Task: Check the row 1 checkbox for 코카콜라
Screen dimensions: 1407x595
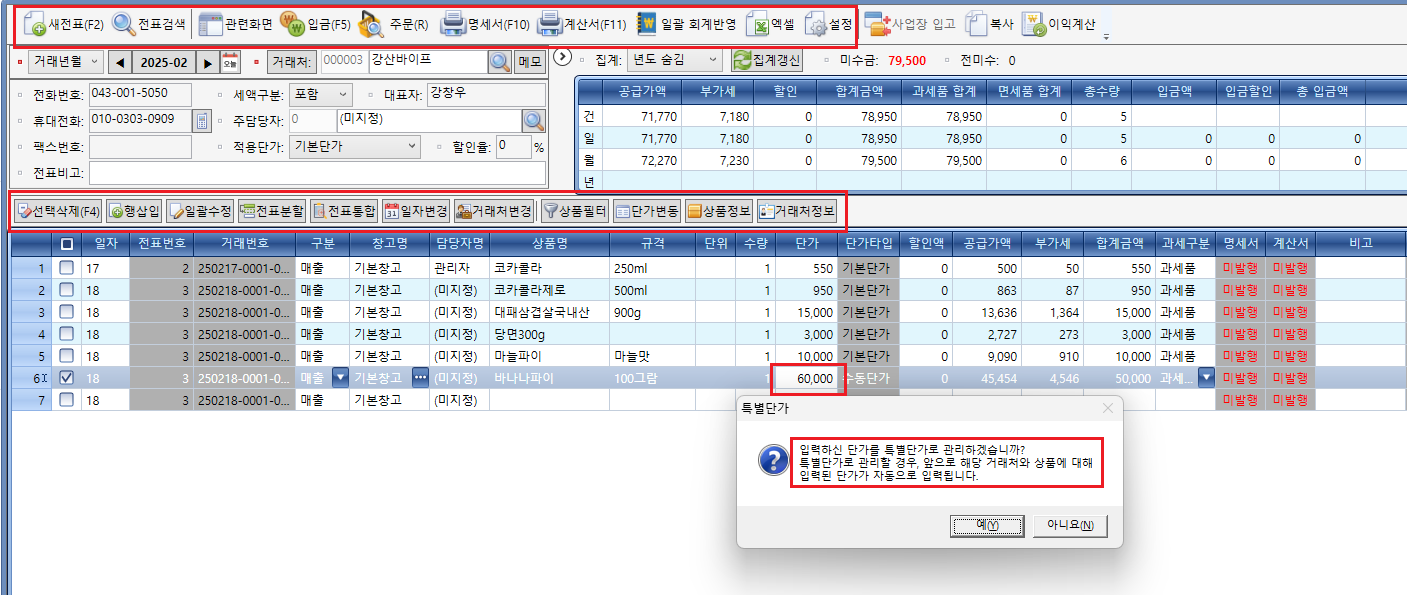Action: click(x=66, y=268)
